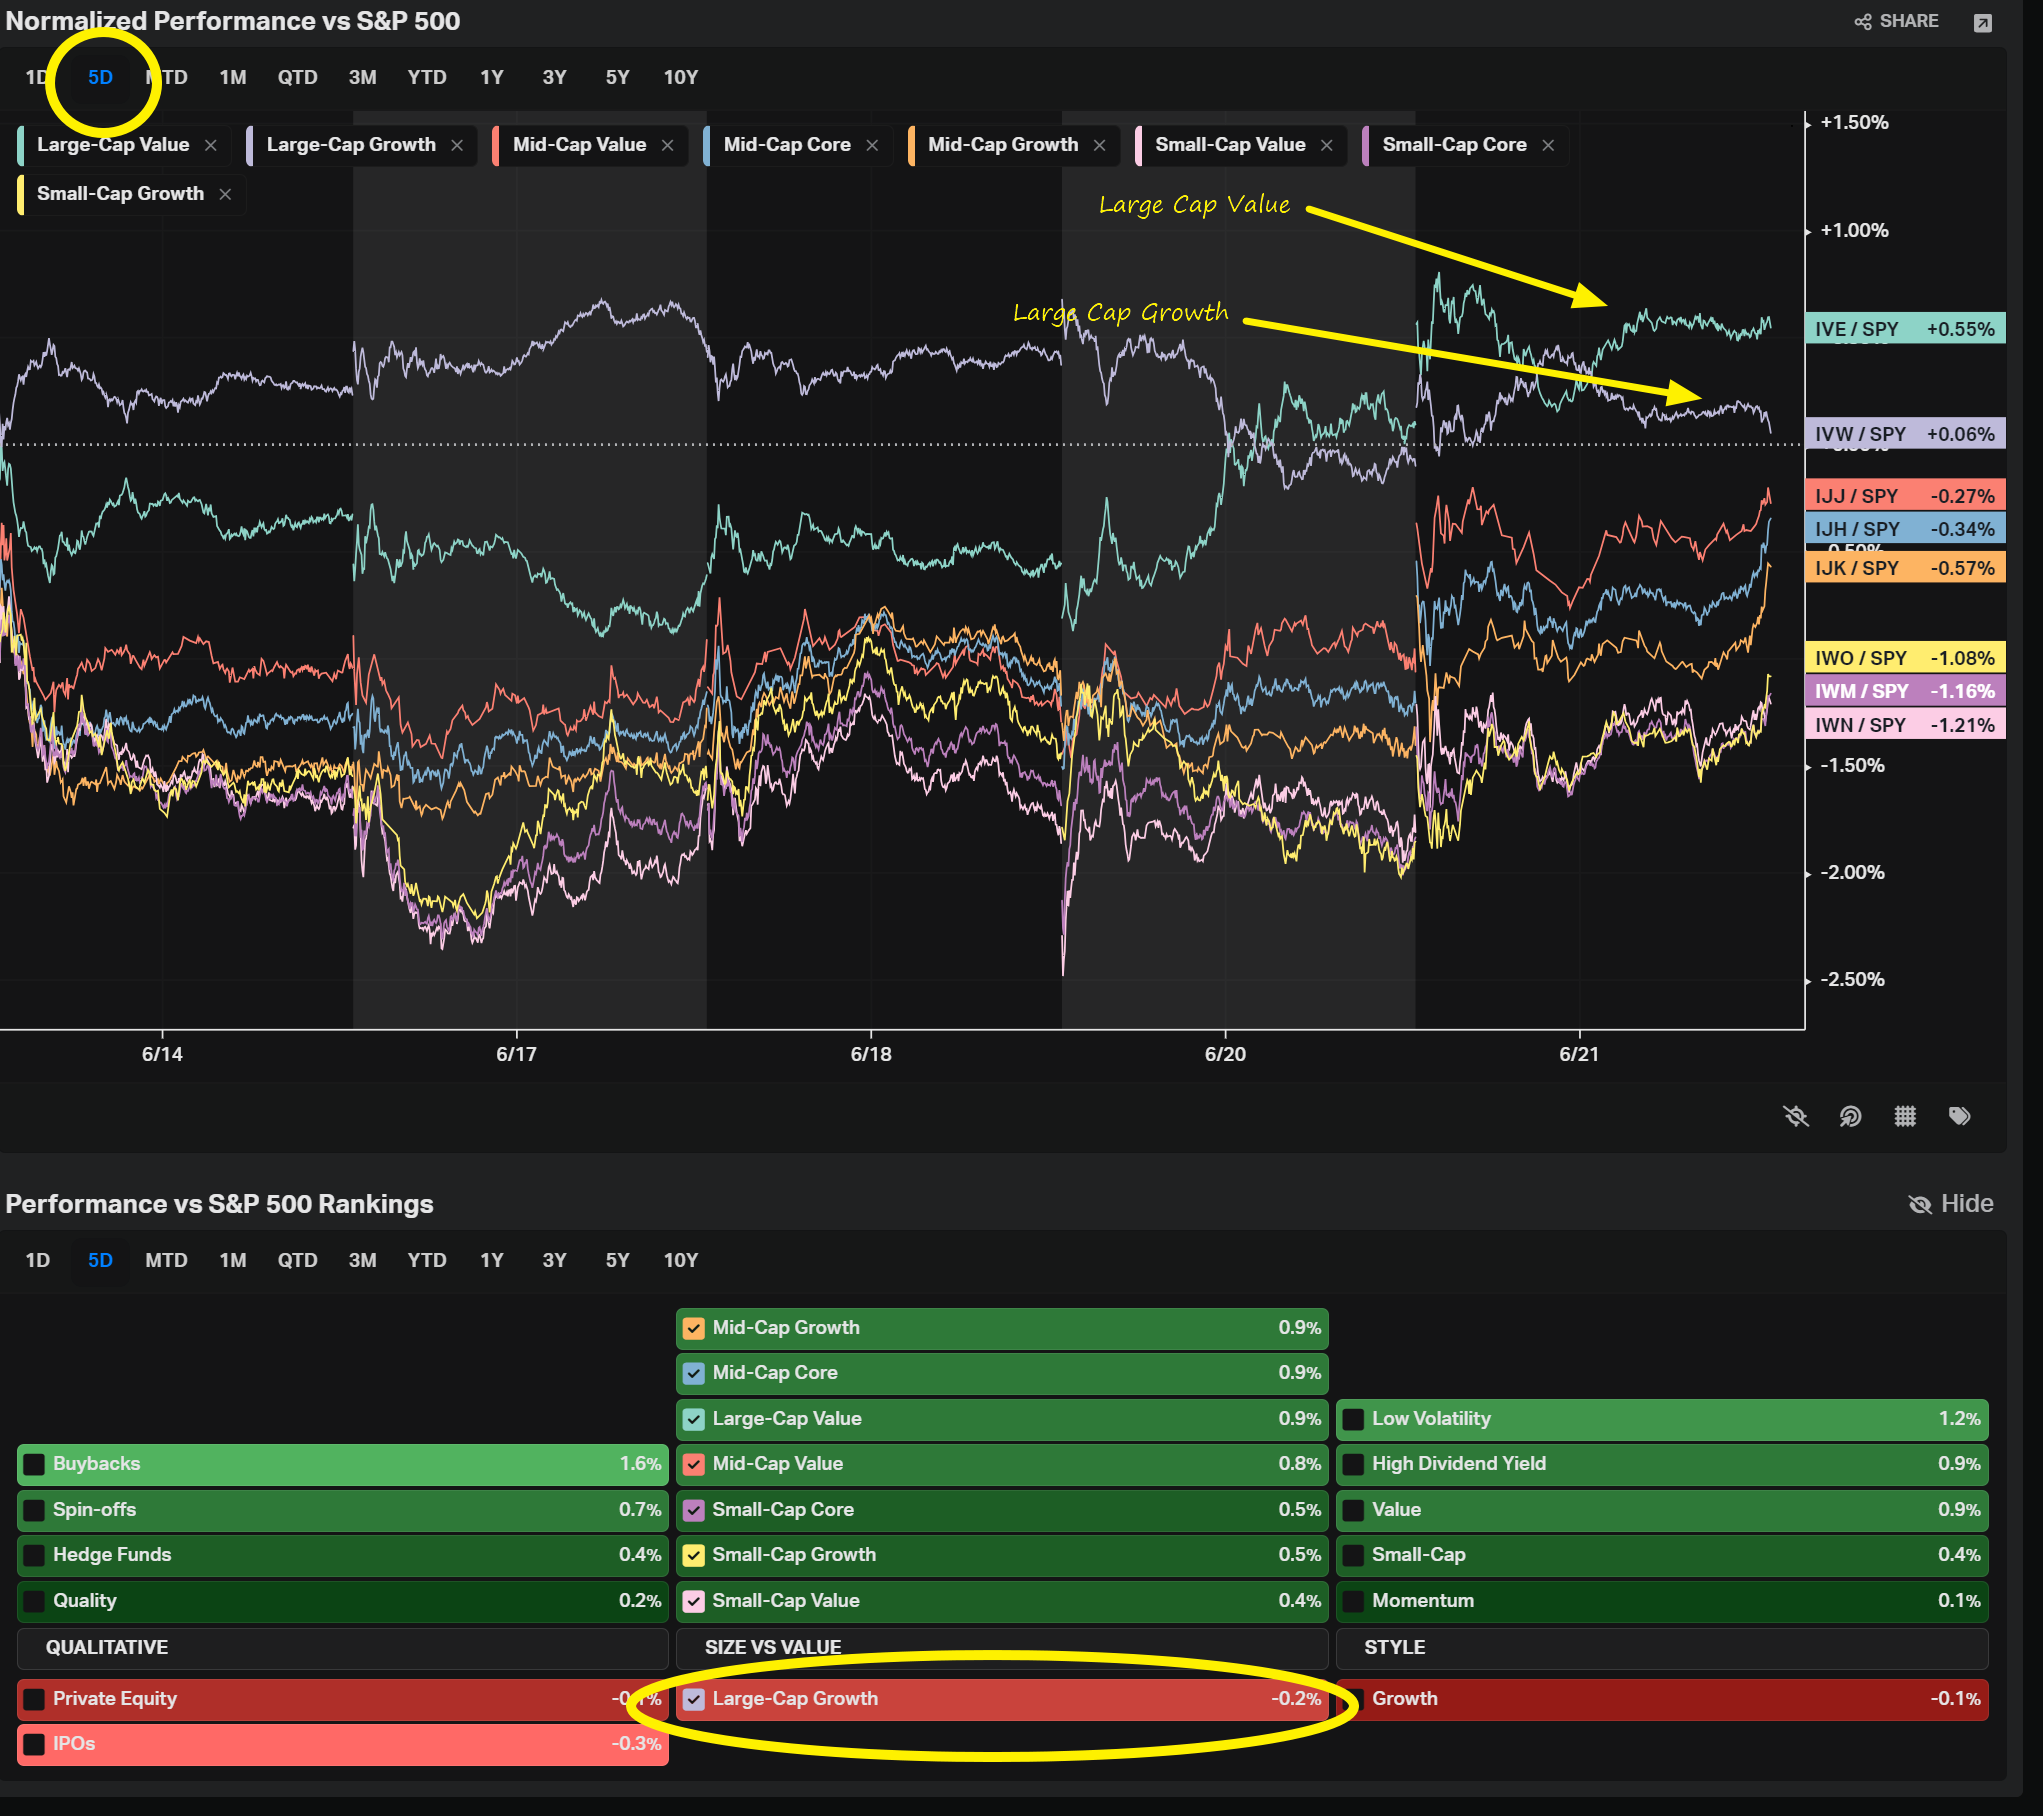Remove Small-Cap Value series chip
Screen dimensions: 2043x1816
tap(1327, 145)
